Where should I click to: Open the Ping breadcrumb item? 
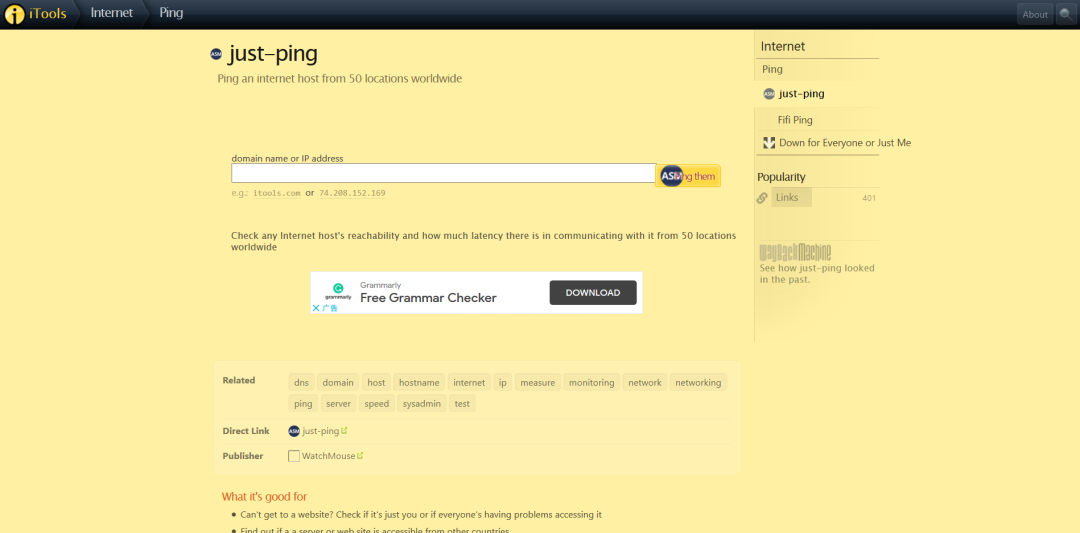click(x=171, y=14)
